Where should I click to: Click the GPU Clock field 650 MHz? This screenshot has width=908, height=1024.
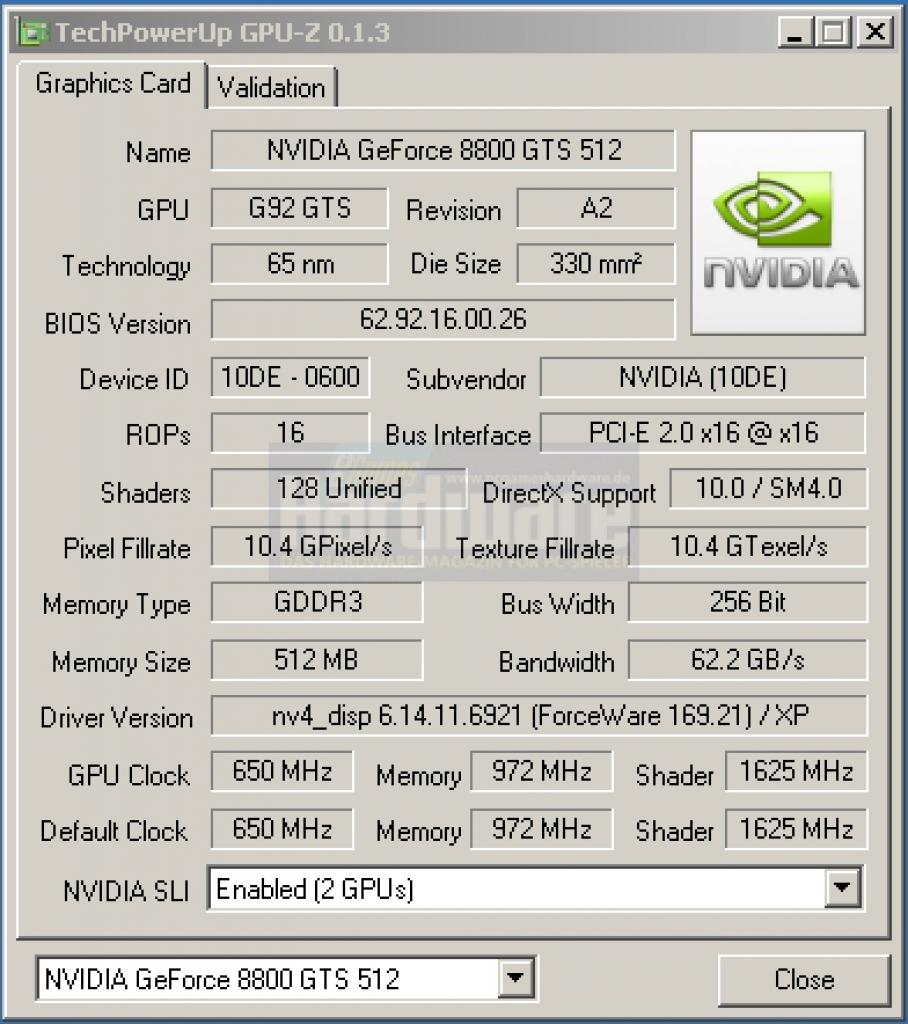click(x=282, y=771)
